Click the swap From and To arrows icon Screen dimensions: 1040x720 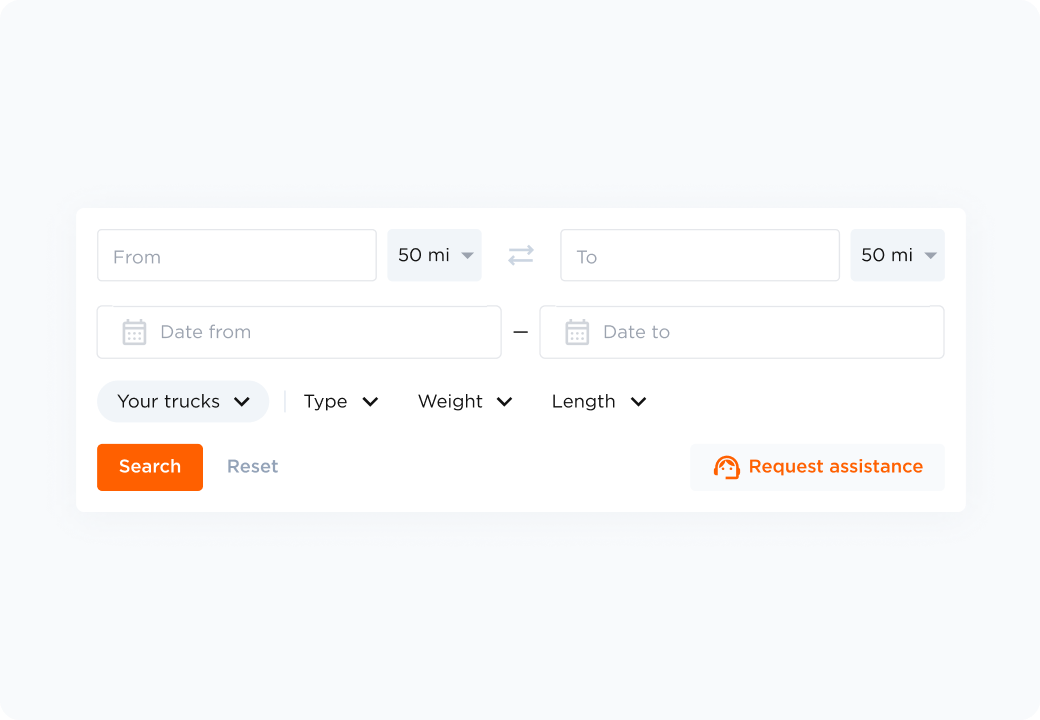(521, 256)
